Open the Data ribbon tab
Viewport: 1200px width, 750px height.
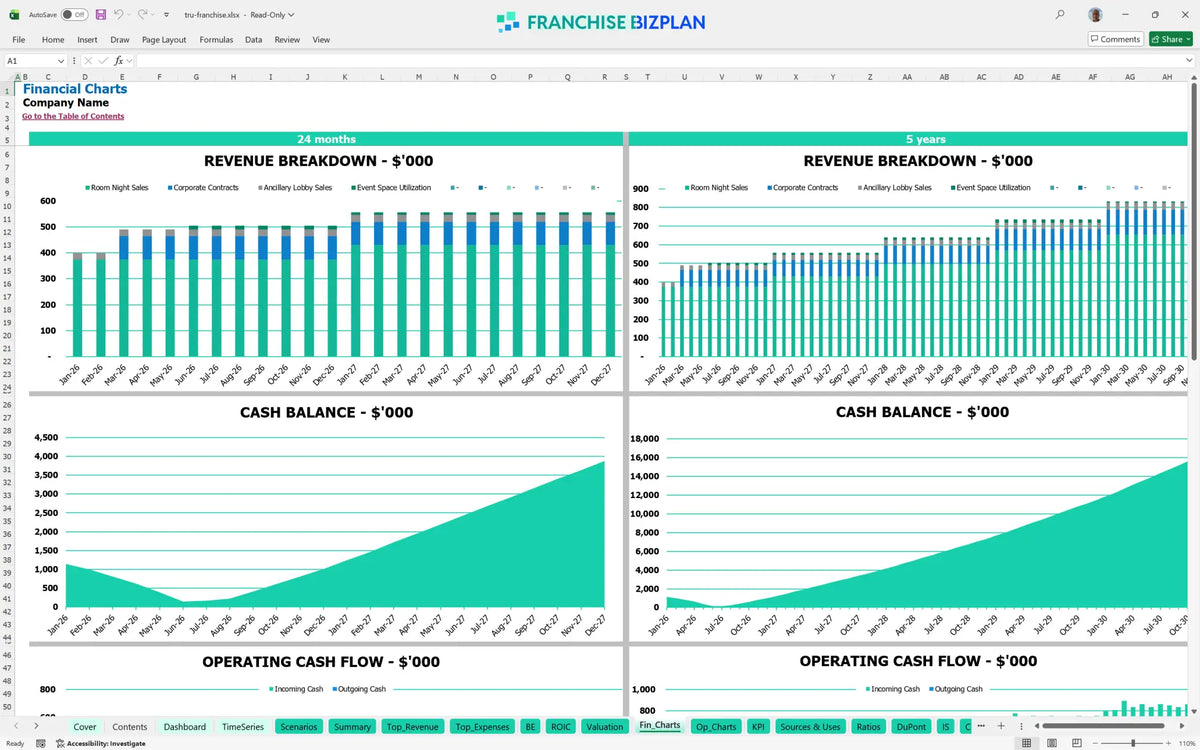253,40
